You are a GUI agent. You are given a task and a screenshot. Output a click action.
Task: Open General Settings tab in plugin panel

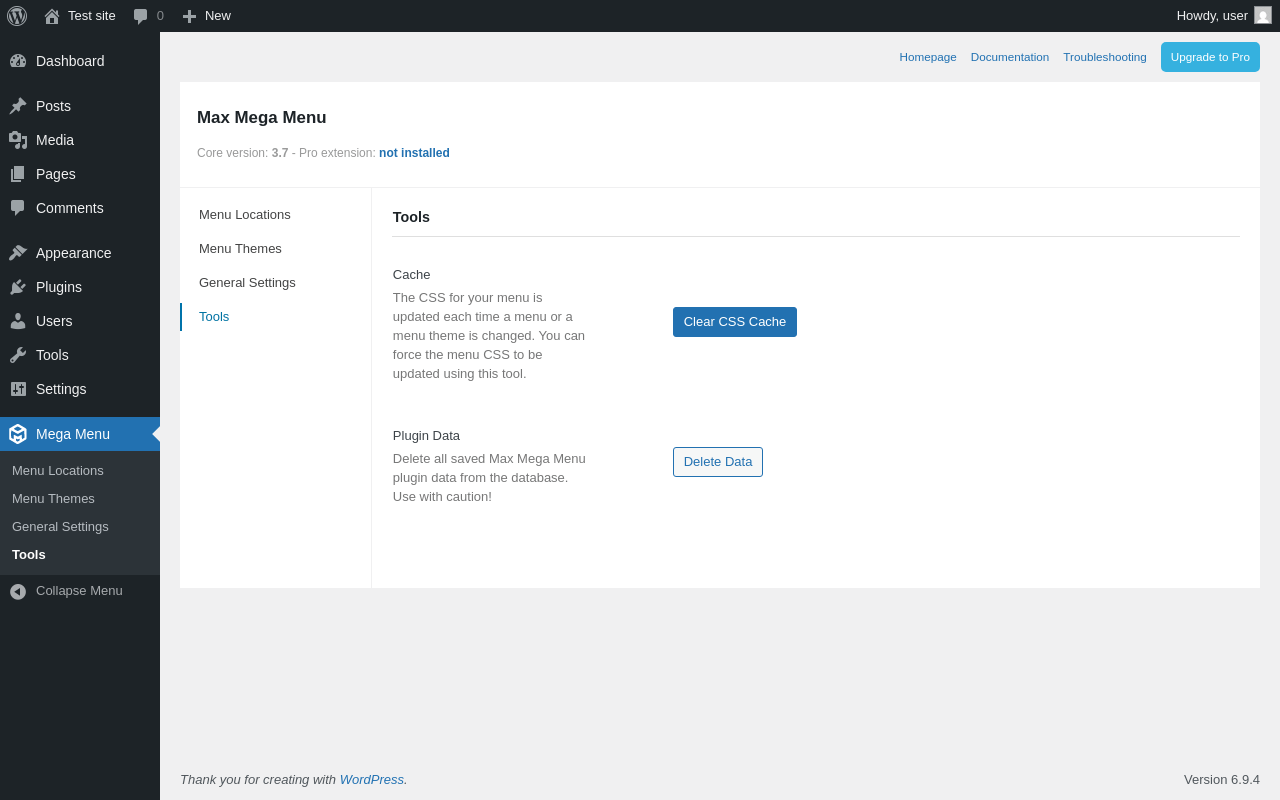[x=247, y=283]
